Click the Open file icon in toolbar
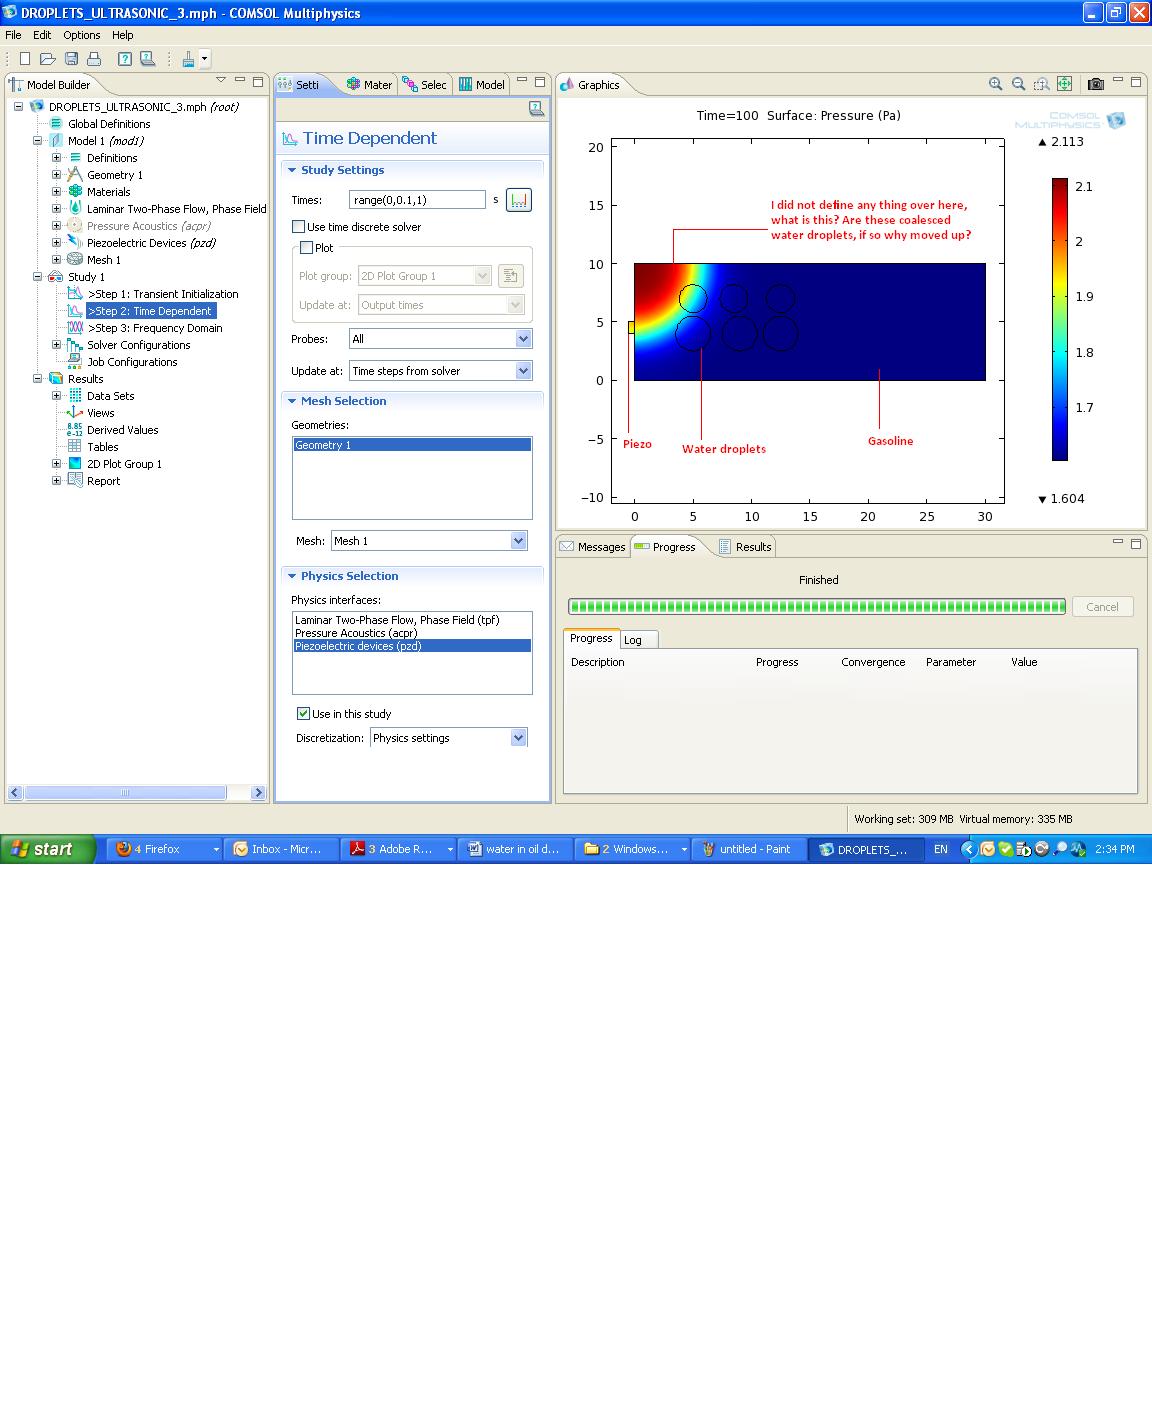This screenshot has width=1152, height=1405. (x=47, y=59)
